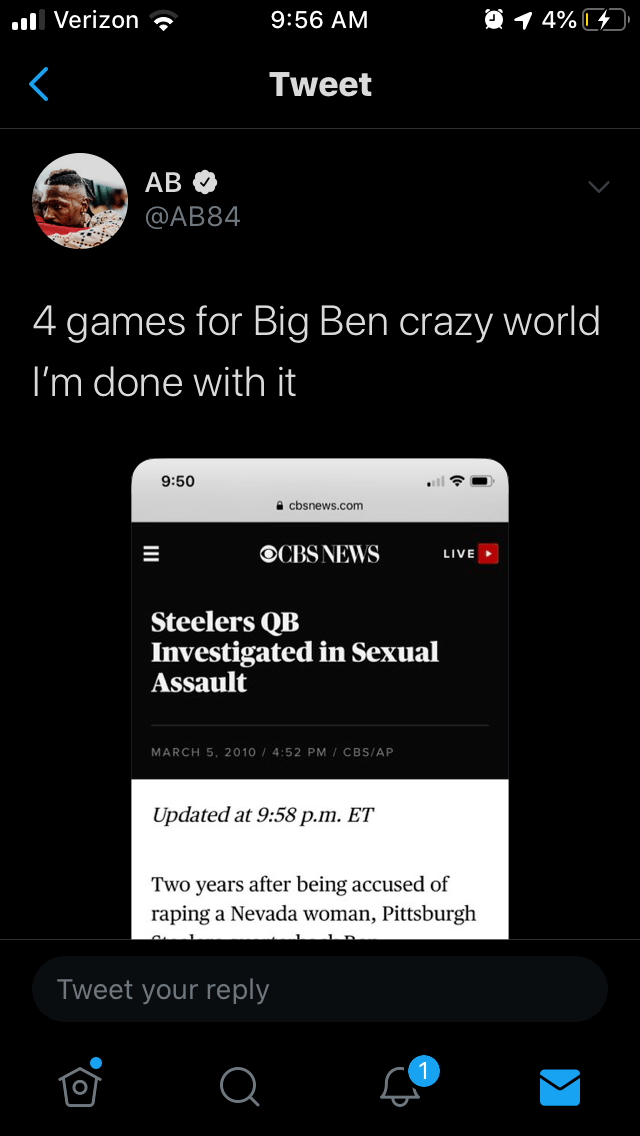Tap the verified badge next to AB

(205, 183)
